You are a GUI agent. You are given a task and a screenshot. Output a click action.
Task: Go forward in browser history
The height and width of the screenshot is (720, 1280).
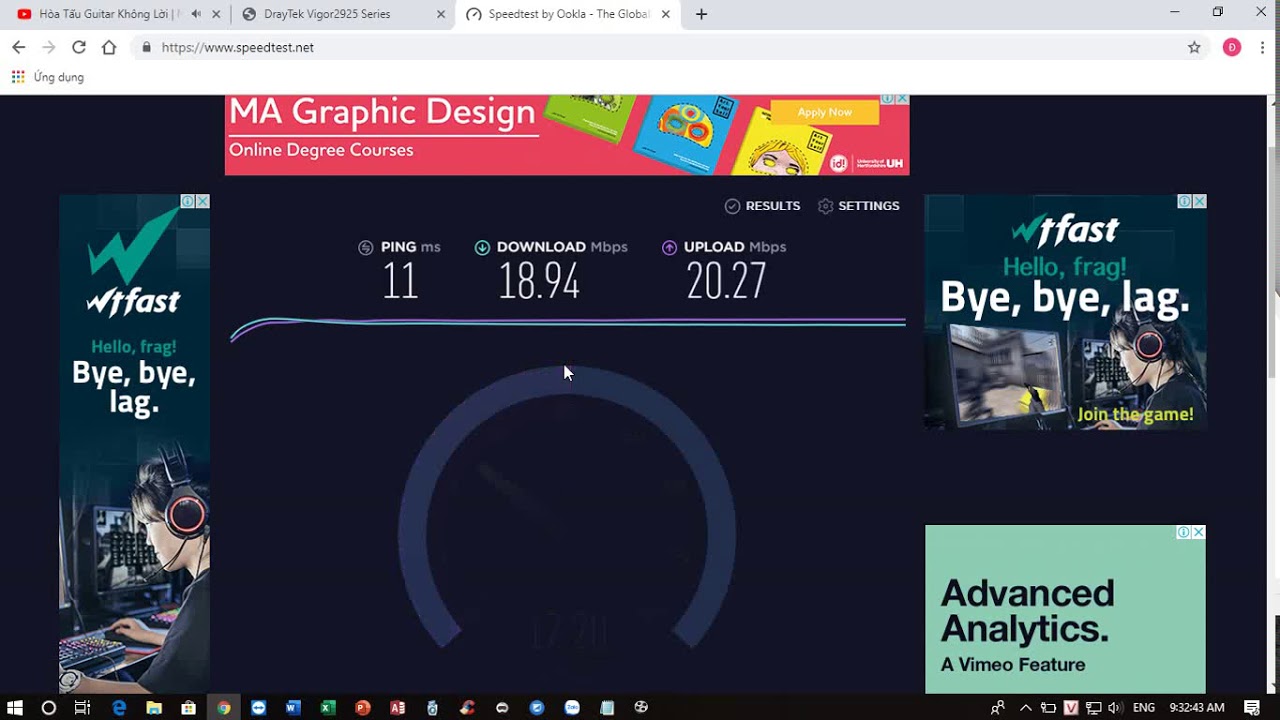[48, 47]
